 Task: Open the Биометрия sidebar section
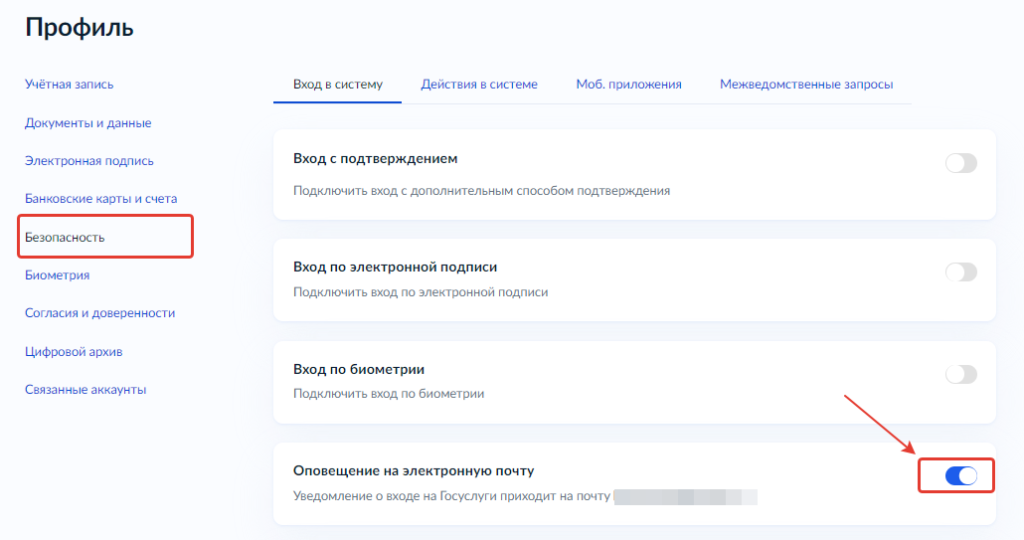(57, 275)
